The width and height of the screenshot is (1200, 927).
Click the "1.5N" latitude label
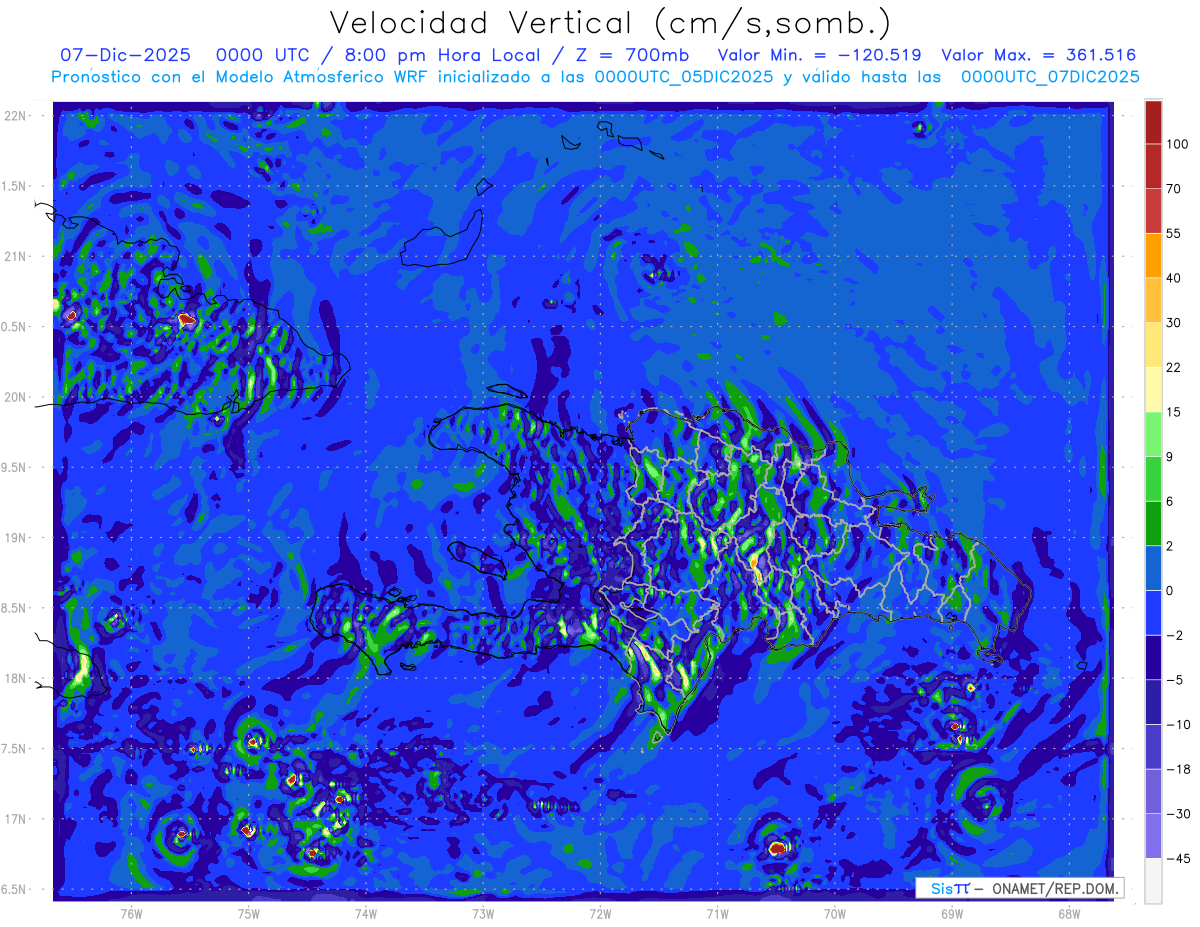(15, 187)
